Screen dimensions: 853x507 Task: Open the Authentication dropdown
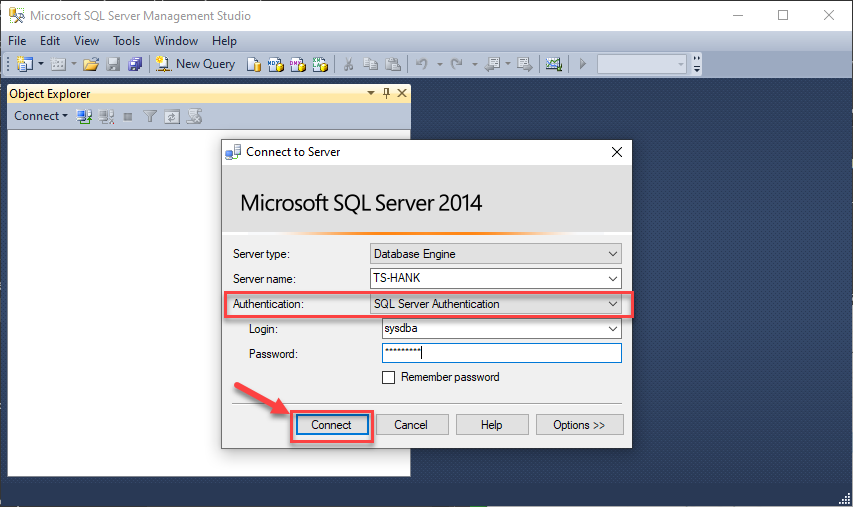(613, 304)
